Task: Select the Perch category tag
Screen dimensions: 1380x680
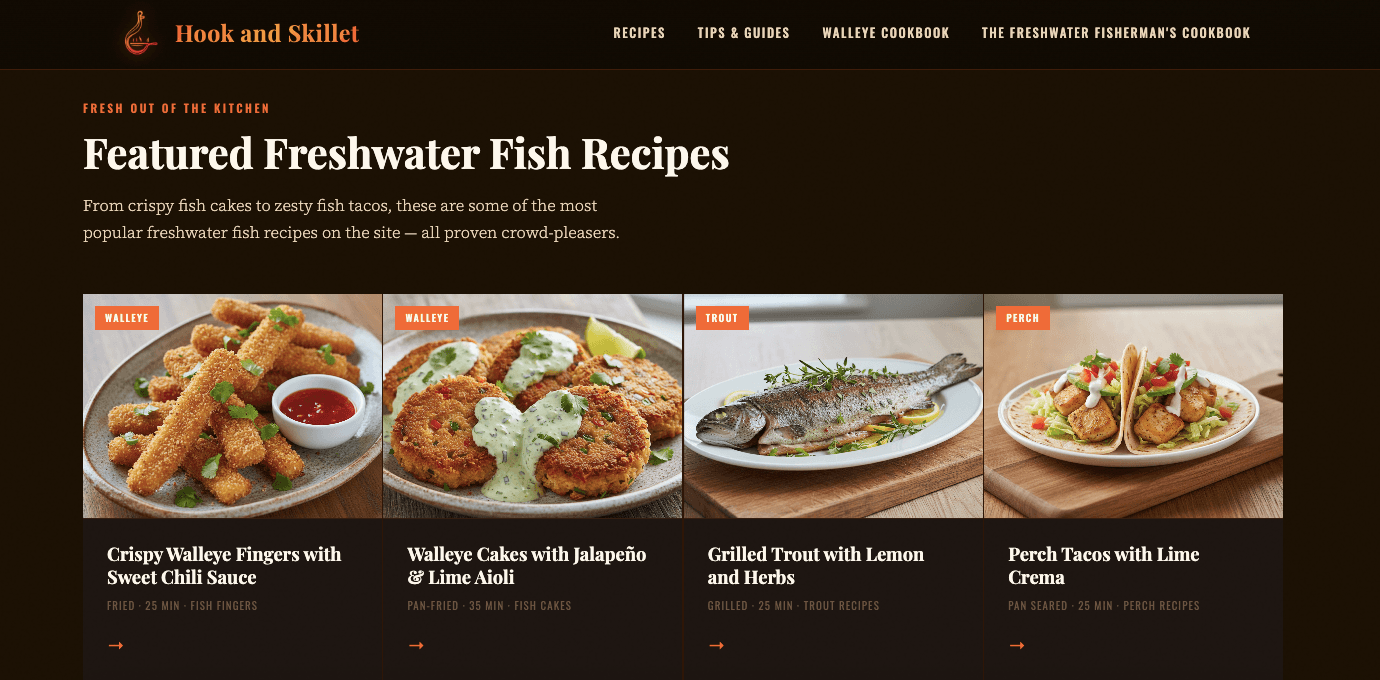Action: click(x=1023, y=318)
